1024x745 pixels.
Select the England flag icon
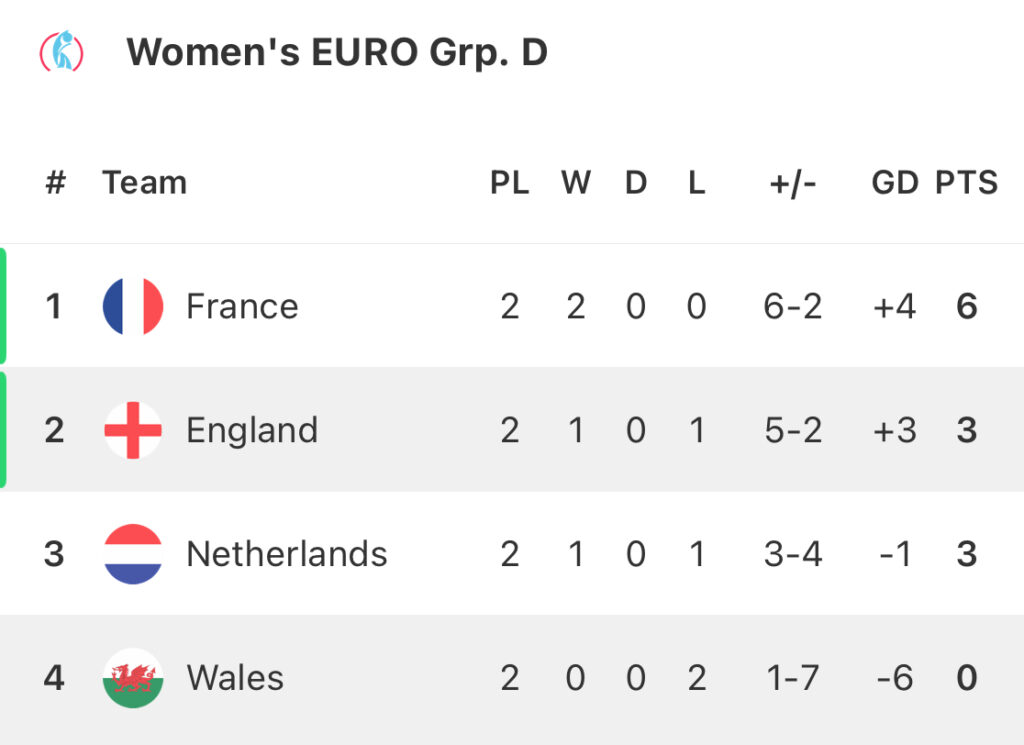133,430
